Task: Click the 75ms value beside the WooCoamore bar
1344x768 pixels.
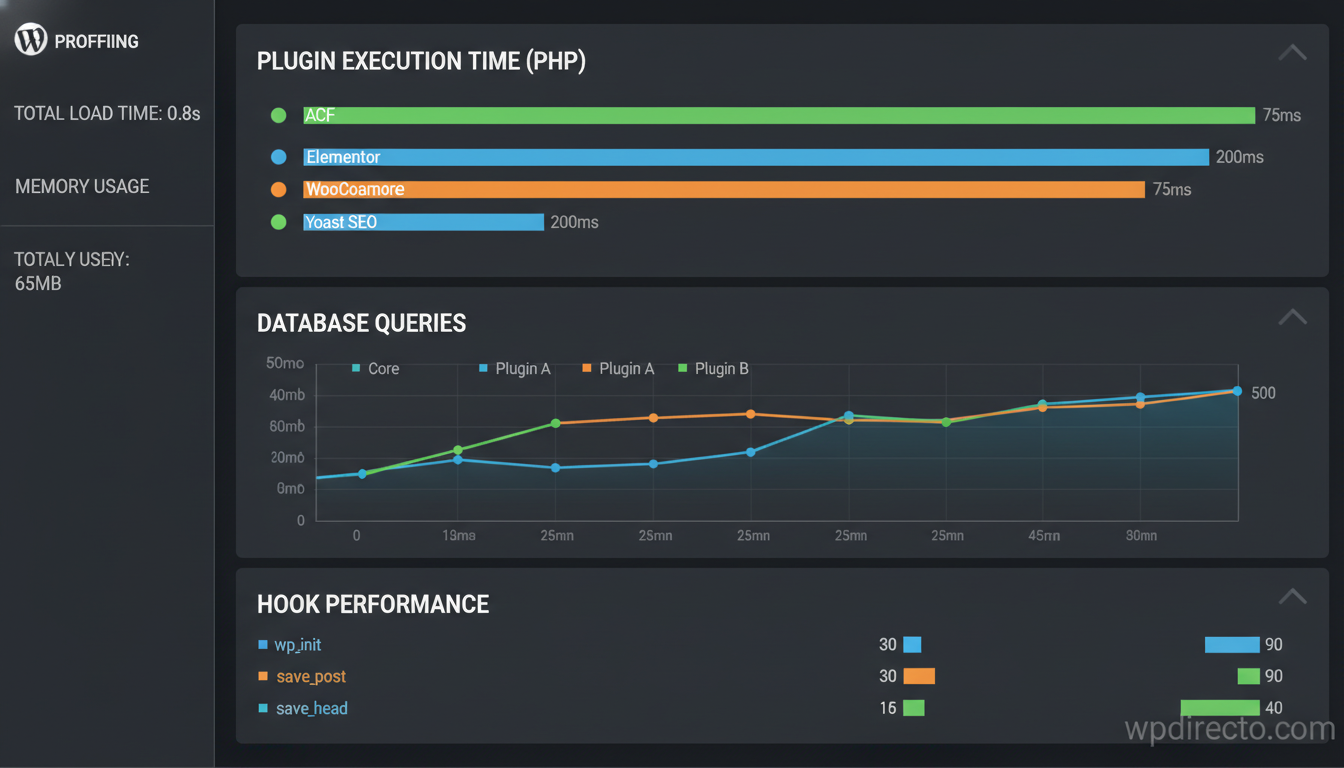Action: tap(1172, 189)
